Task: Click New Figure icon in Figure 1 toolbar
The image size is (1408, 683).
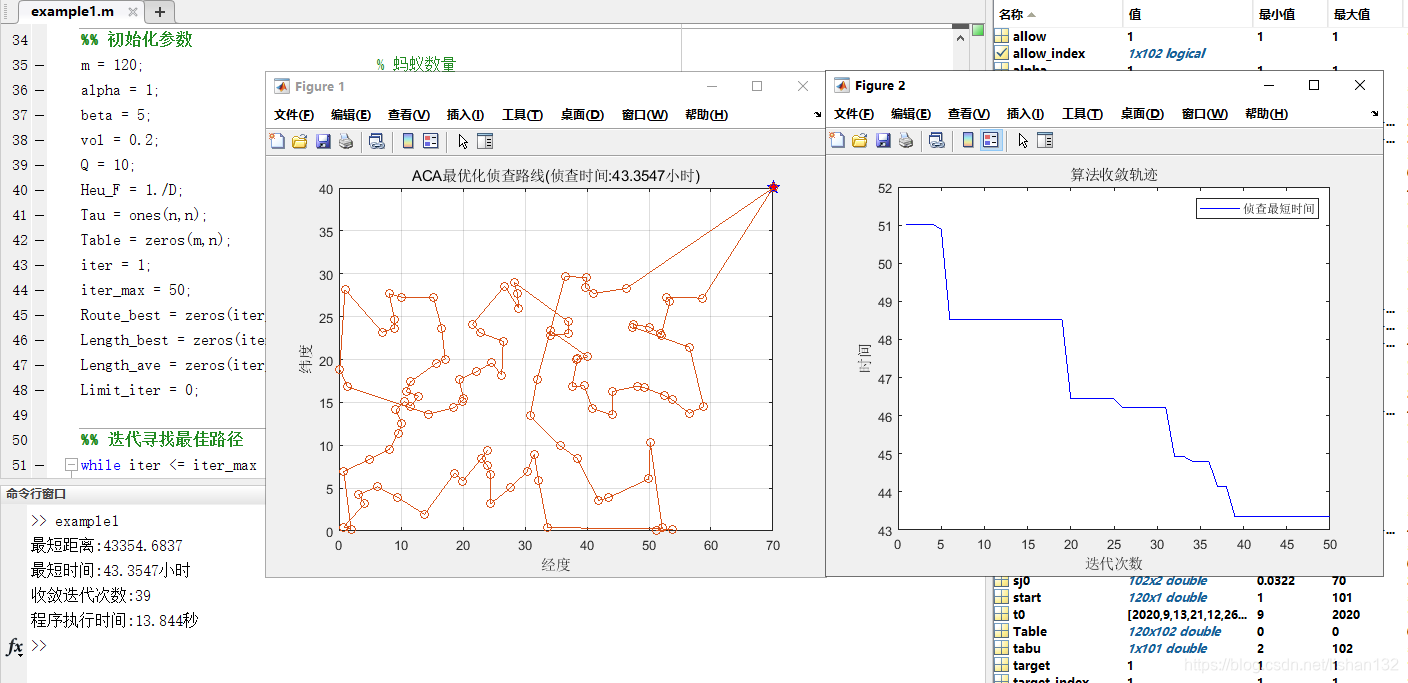Action: 277,141
